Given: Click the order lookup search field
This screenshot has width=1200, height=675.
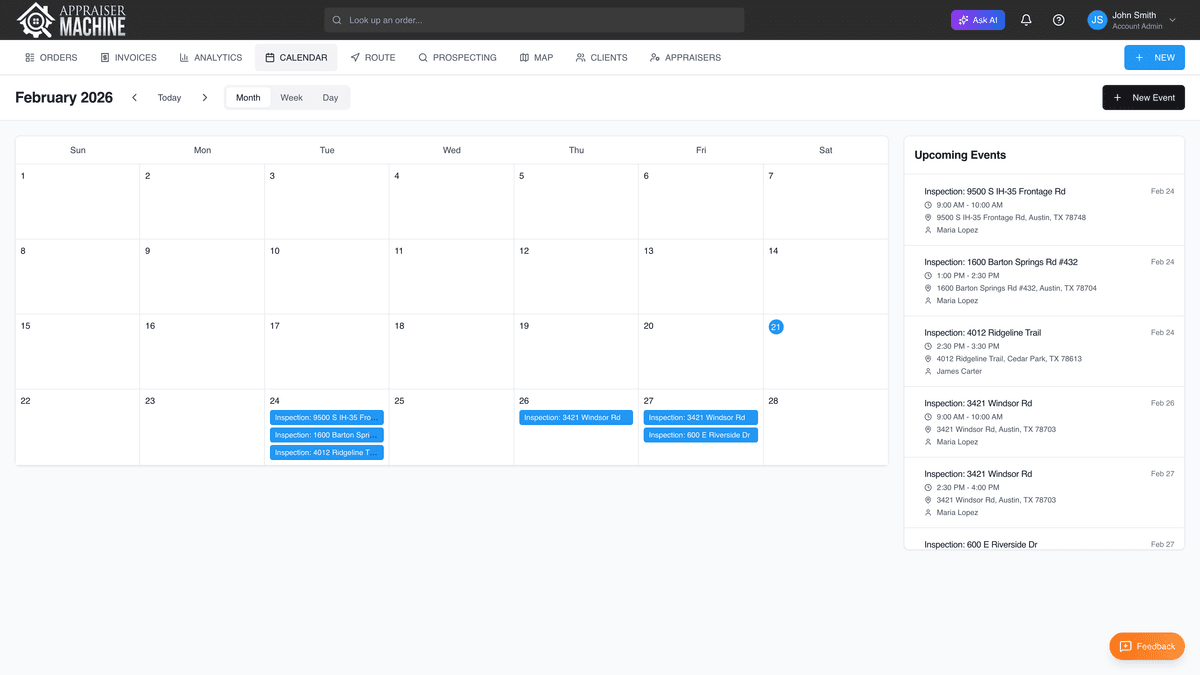Looking at the screenshot, I should click(x=537, y=19).
